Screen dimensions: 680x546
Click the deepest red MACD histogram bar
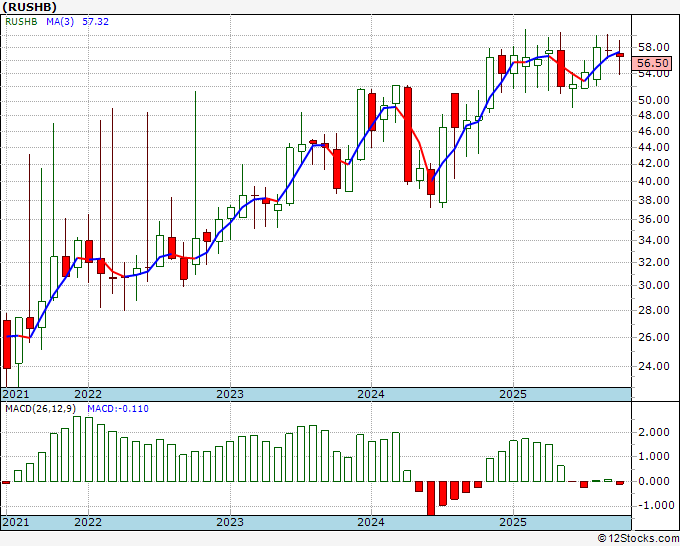(x=431, y=498)
